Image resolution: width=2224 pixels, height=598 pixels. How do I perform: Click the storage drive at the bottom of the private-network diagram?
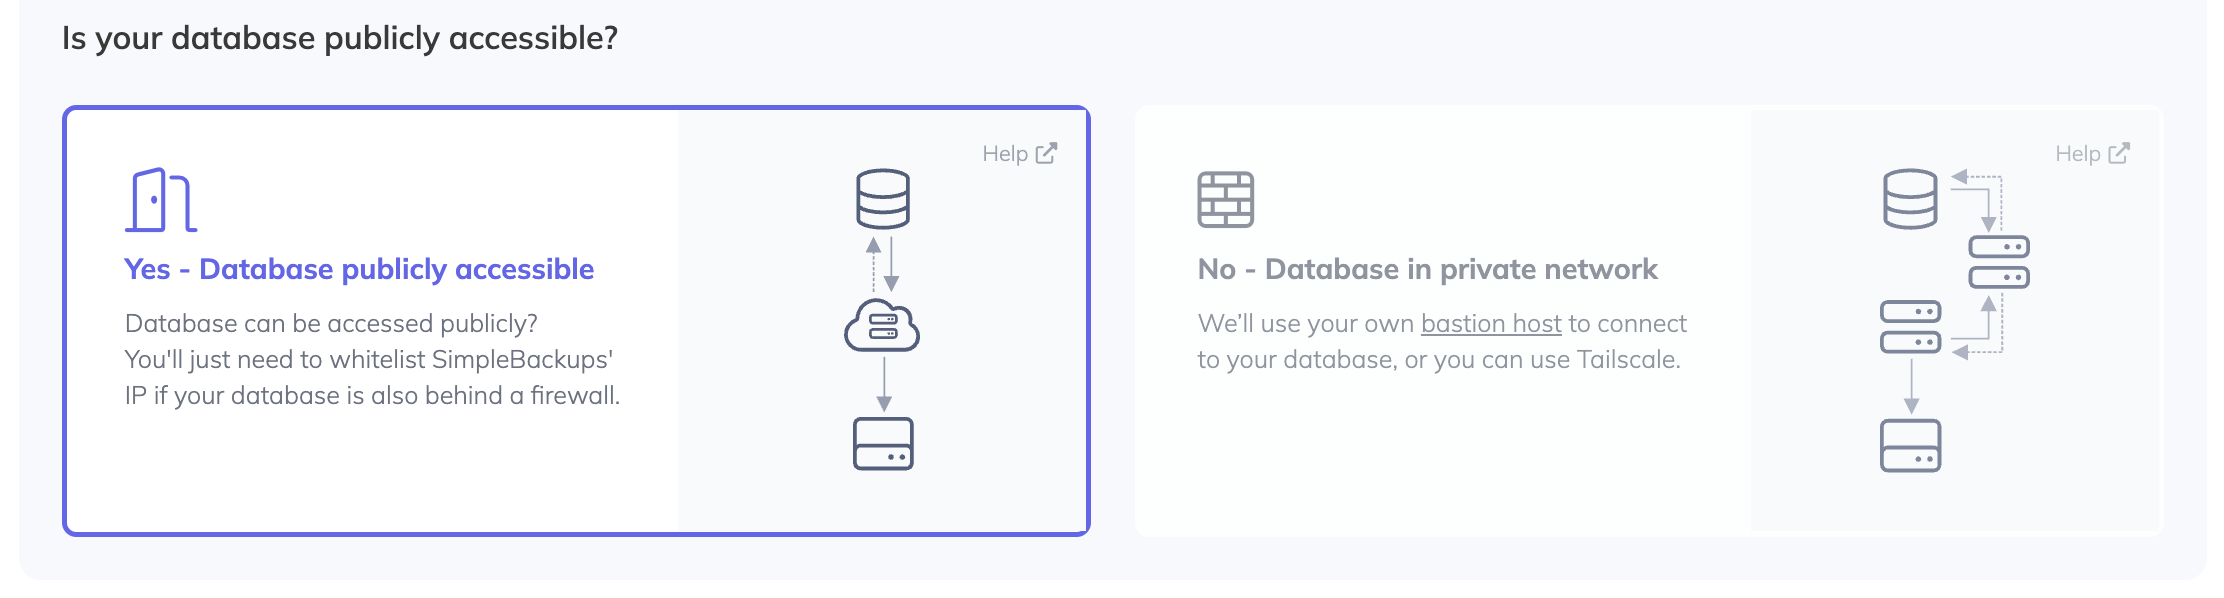[x=1910, y=446]
